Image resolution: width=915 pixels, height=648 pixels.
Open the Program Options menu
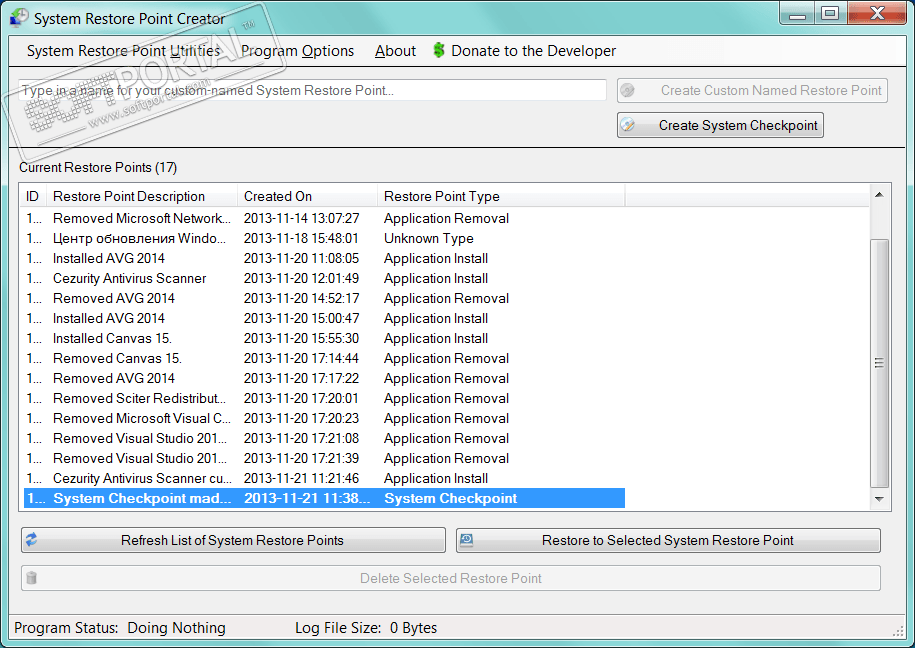click(x=298, y=51)
